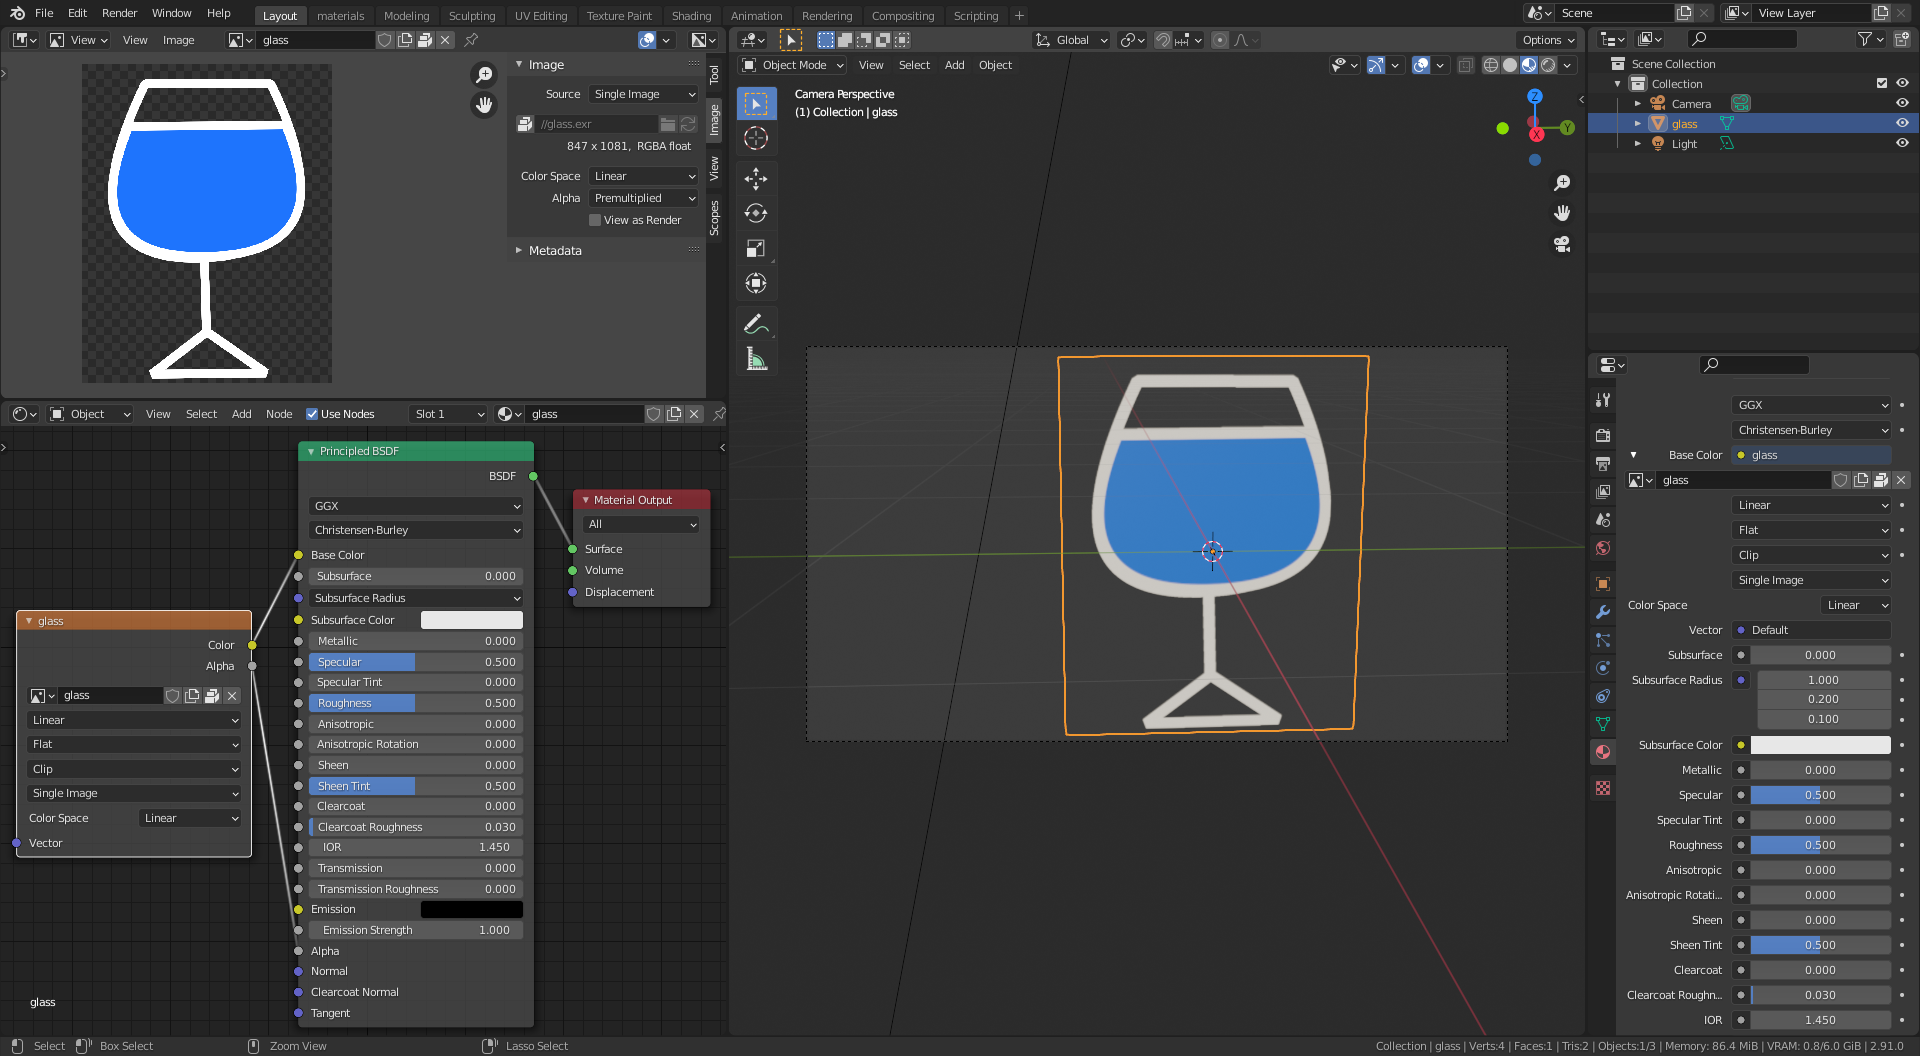Switch to wireframe viewport shading
Image resolution: width=1920 pixels, height=1056 pixels.
point(1491,65)
